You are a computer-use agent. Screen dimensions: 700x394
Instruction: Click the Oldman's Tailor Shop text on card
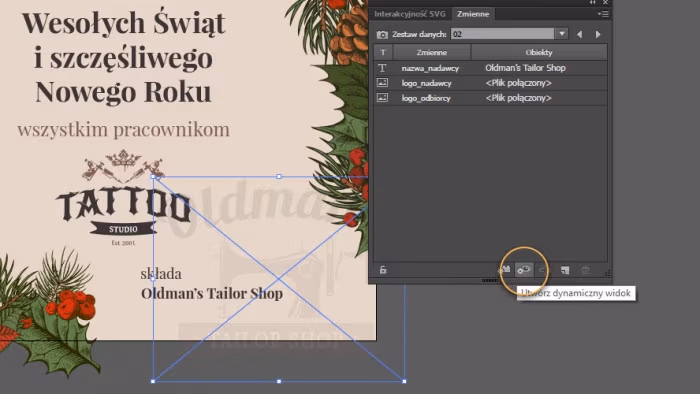pos(212,294)
